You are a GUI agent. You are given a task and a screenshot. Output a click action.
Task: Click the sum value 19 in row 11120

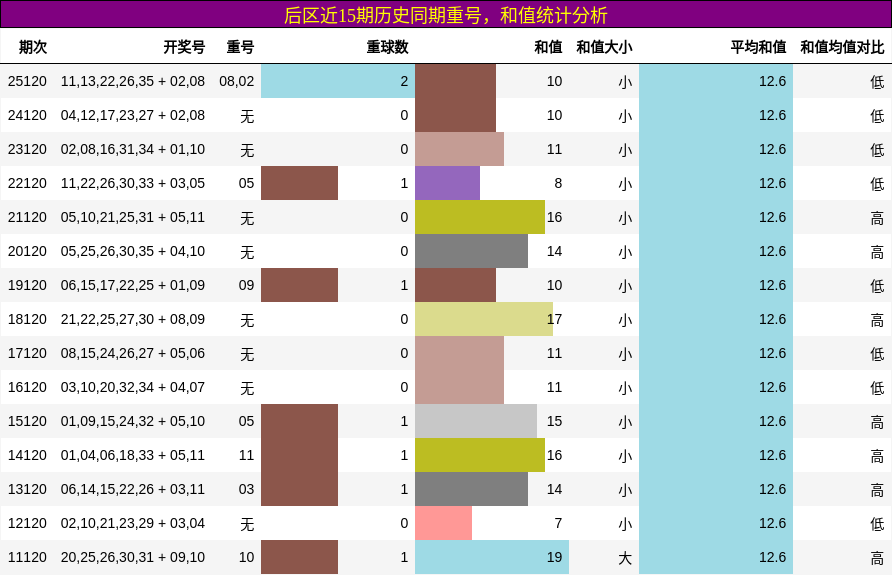click(555, 557)
